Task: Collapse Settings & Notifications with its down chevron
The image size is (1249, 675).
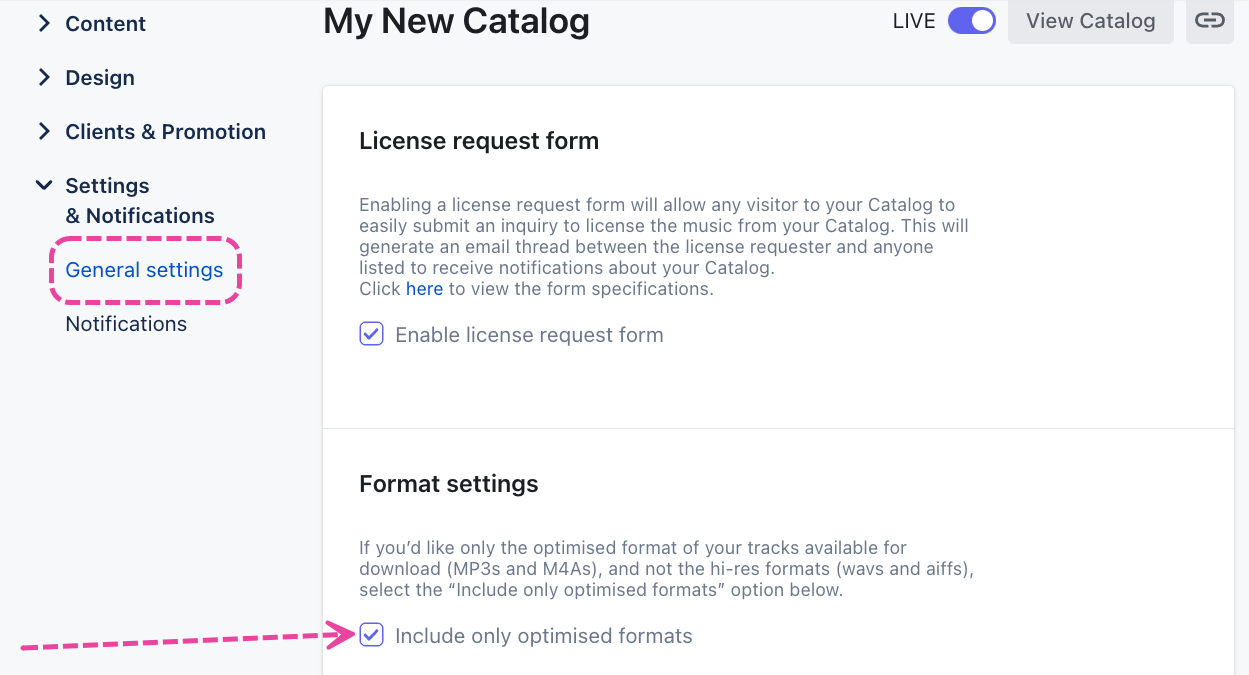Action: 44,185
